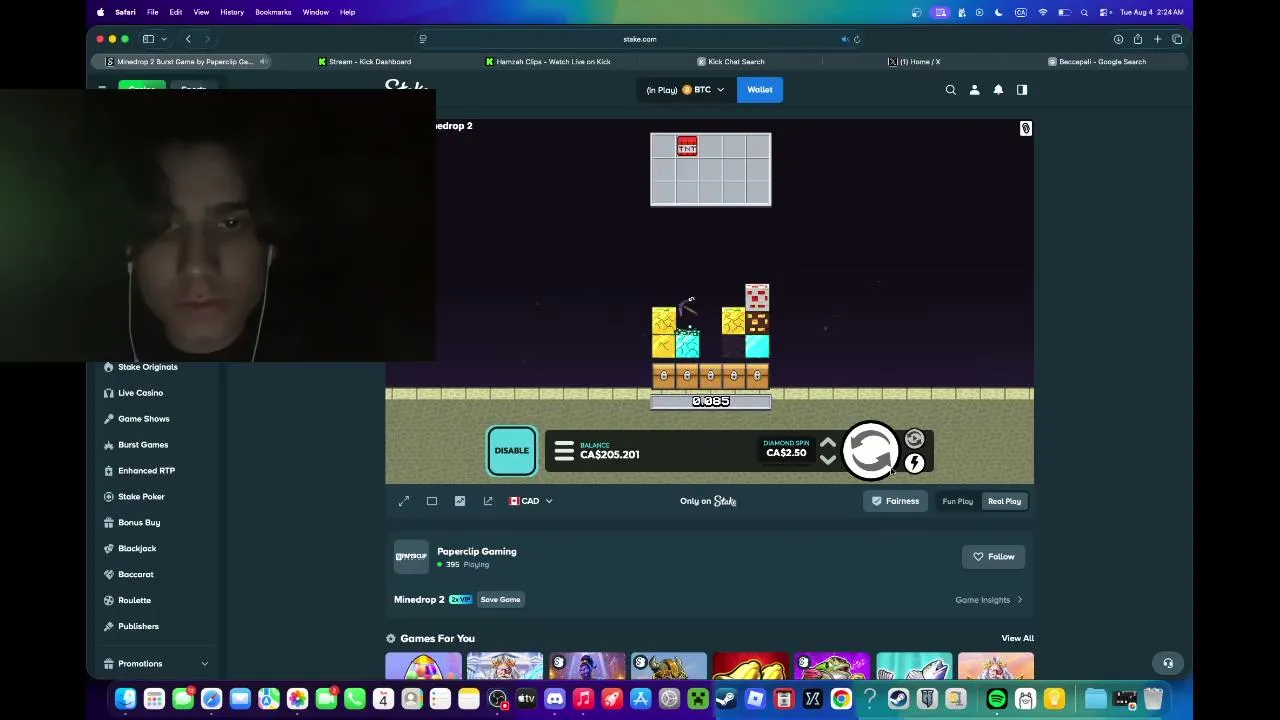
Task: Switch to Hamzah Clips Kick tab
Action: point(548,62)
